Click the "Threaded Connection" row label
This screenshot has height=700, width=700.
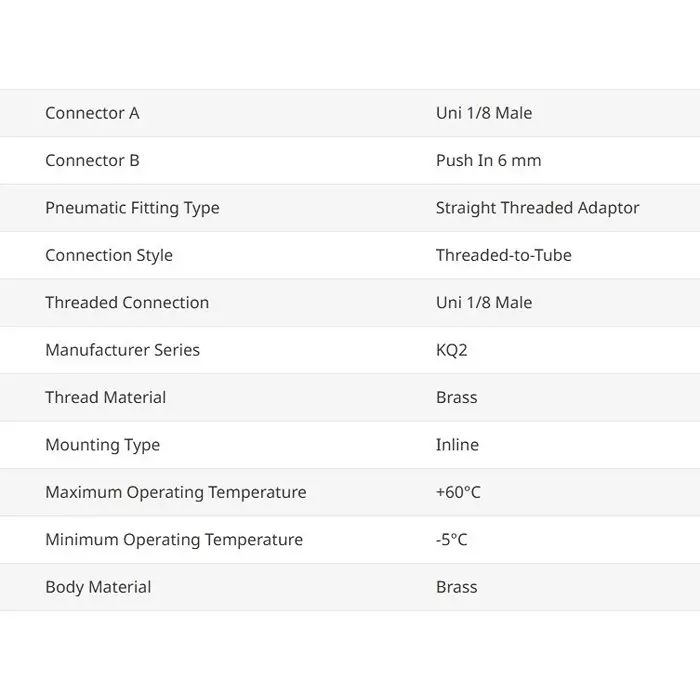(x=127, y=302)
